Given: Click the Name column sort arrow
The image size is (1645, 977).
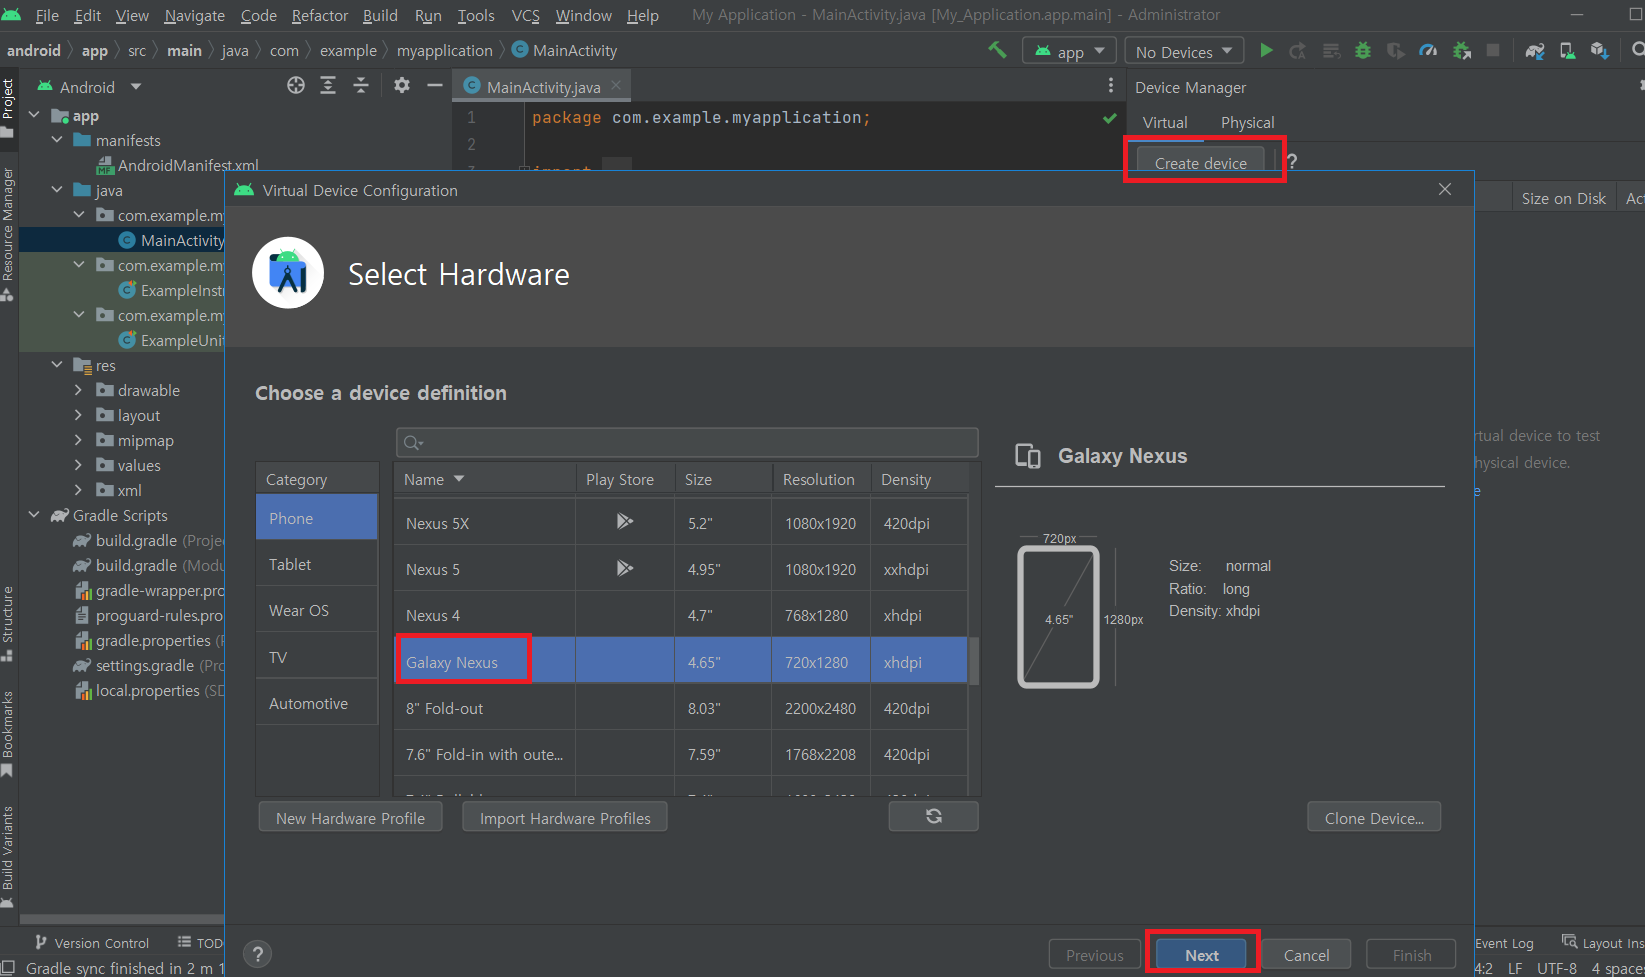Looking at the screenshot, I should [459, 479].
